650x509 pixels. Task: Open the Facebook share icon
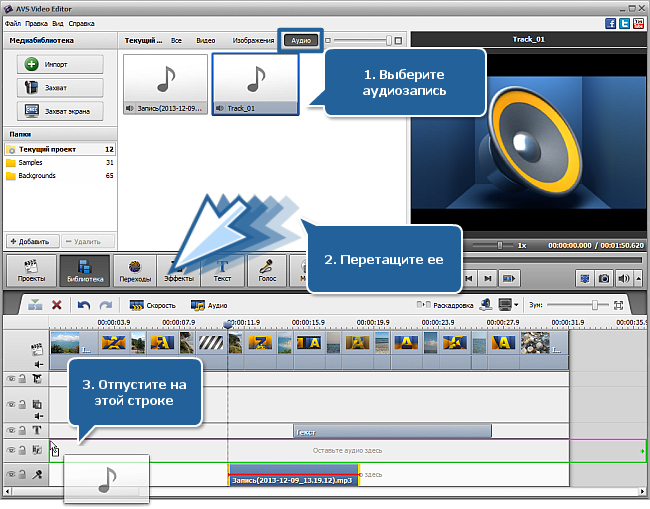(611, 23)
